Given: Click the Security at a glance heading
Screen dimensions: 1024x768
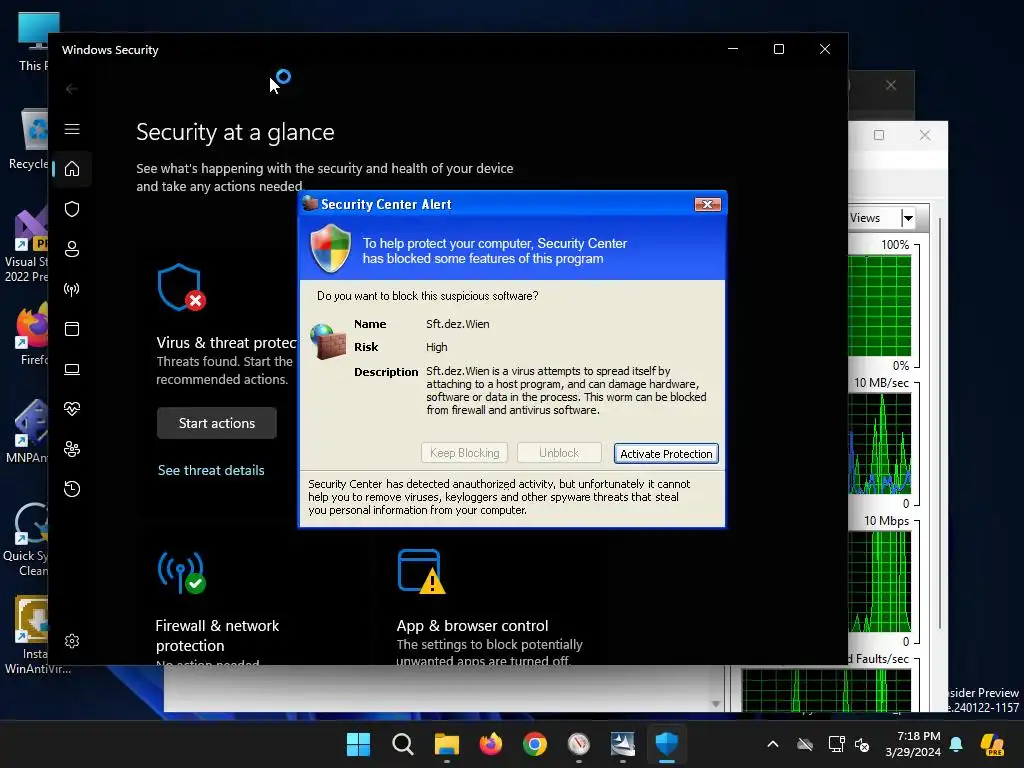Looking at the screenshot, I should [235, 133].
